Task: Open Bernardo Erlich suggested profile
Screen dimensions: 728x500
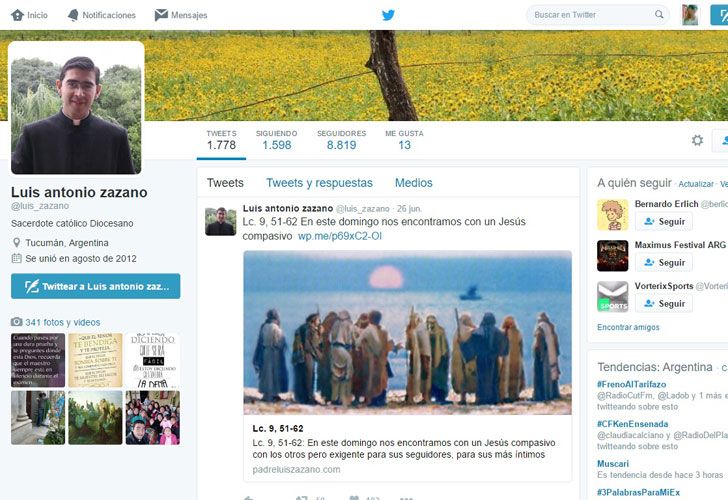Action: coord(666,204)
